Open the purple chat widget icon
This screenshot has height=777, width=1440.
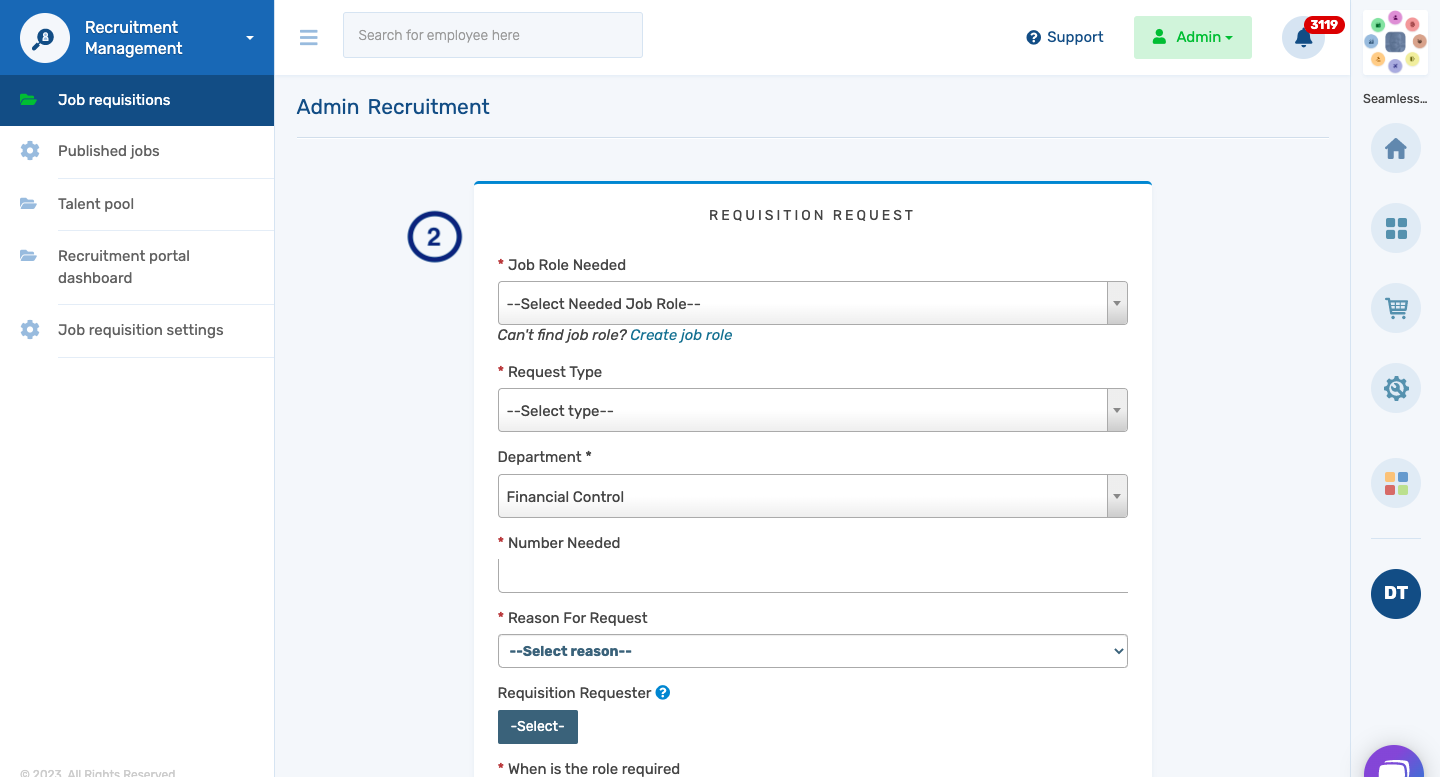(x=1395, y=763)
